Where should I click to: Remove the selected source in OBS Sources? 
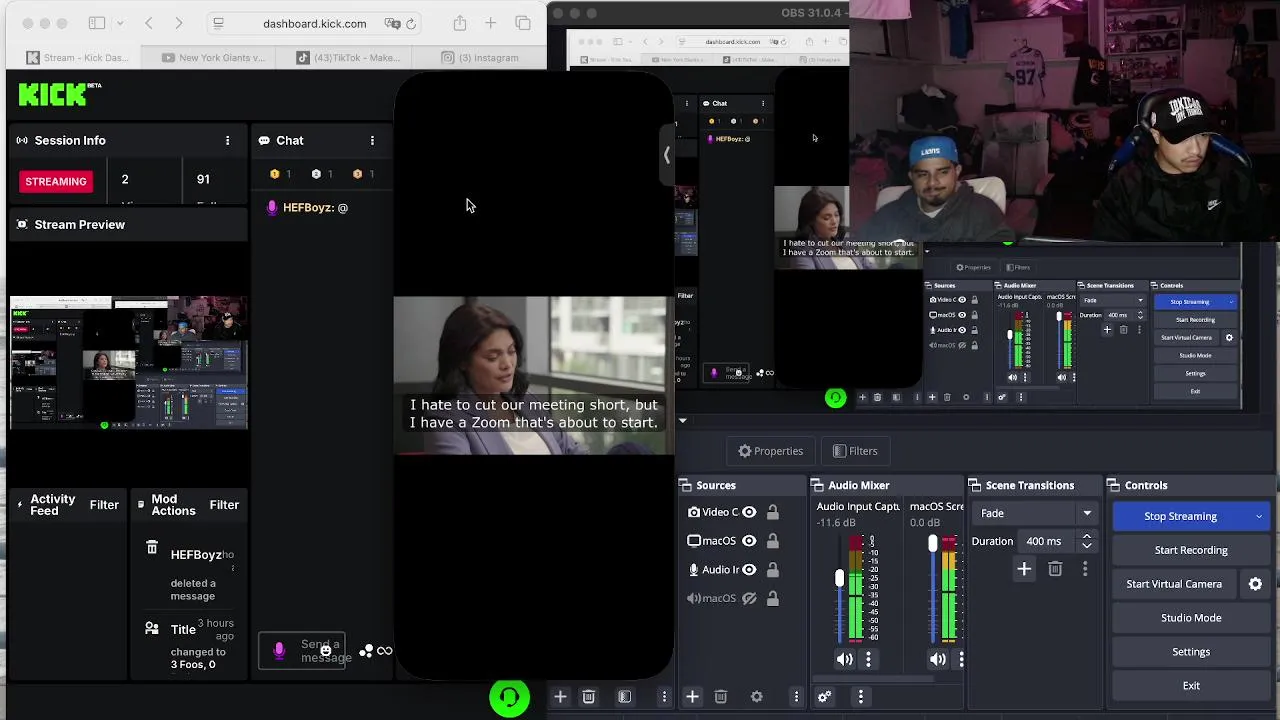tap(720, 696)
